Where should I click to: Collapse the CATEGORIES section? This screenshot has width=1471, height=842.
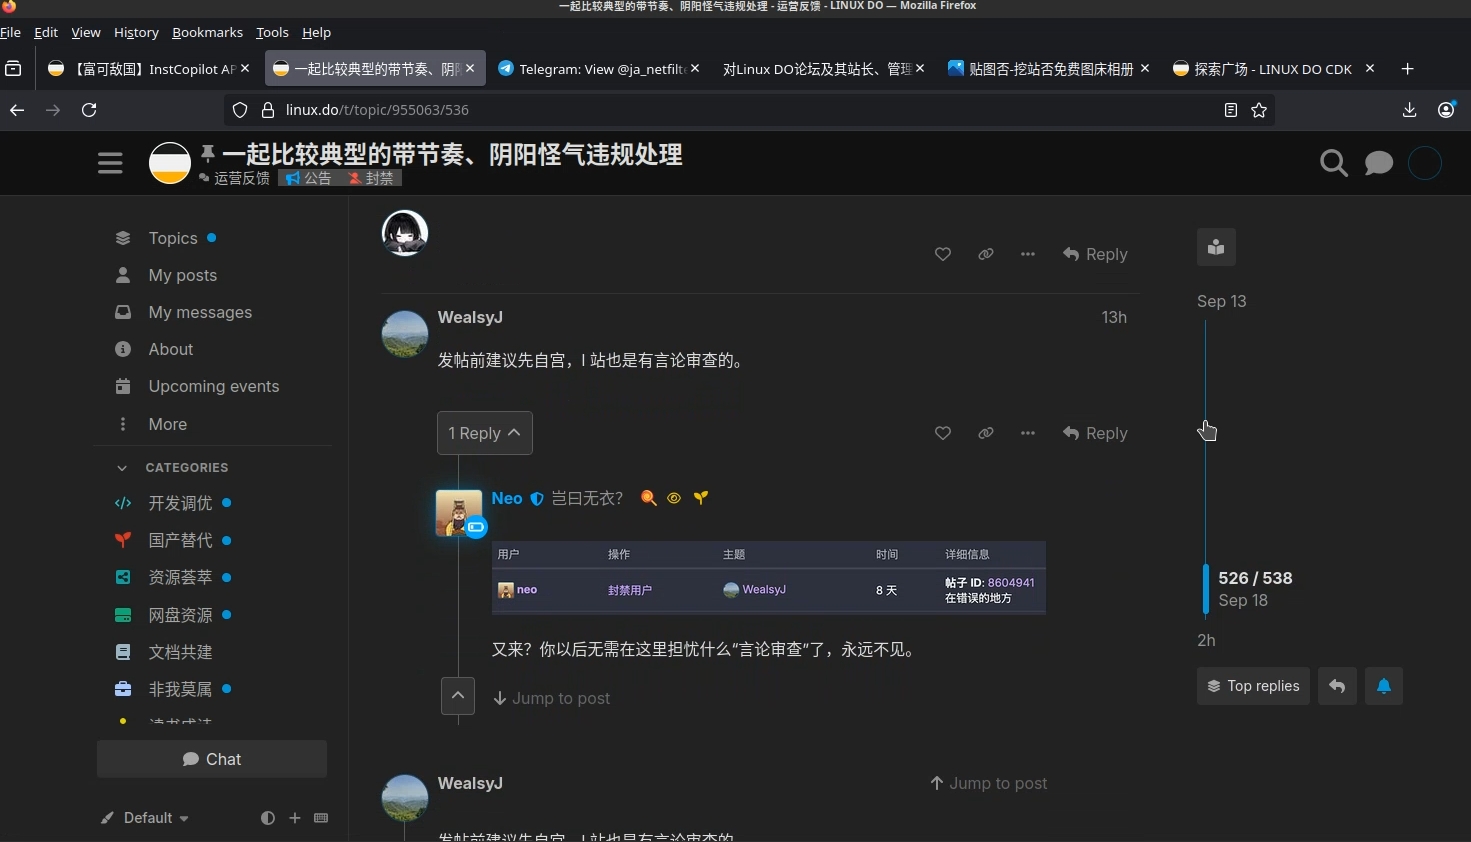click(x=122, y=467)
